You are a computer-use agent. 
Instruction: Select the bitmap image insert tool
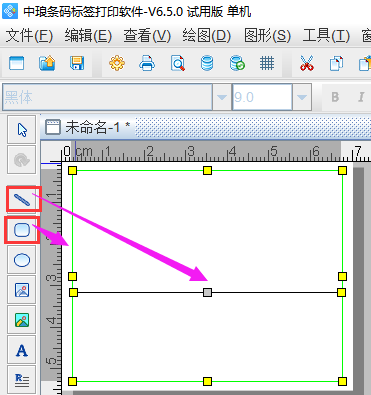22,320
